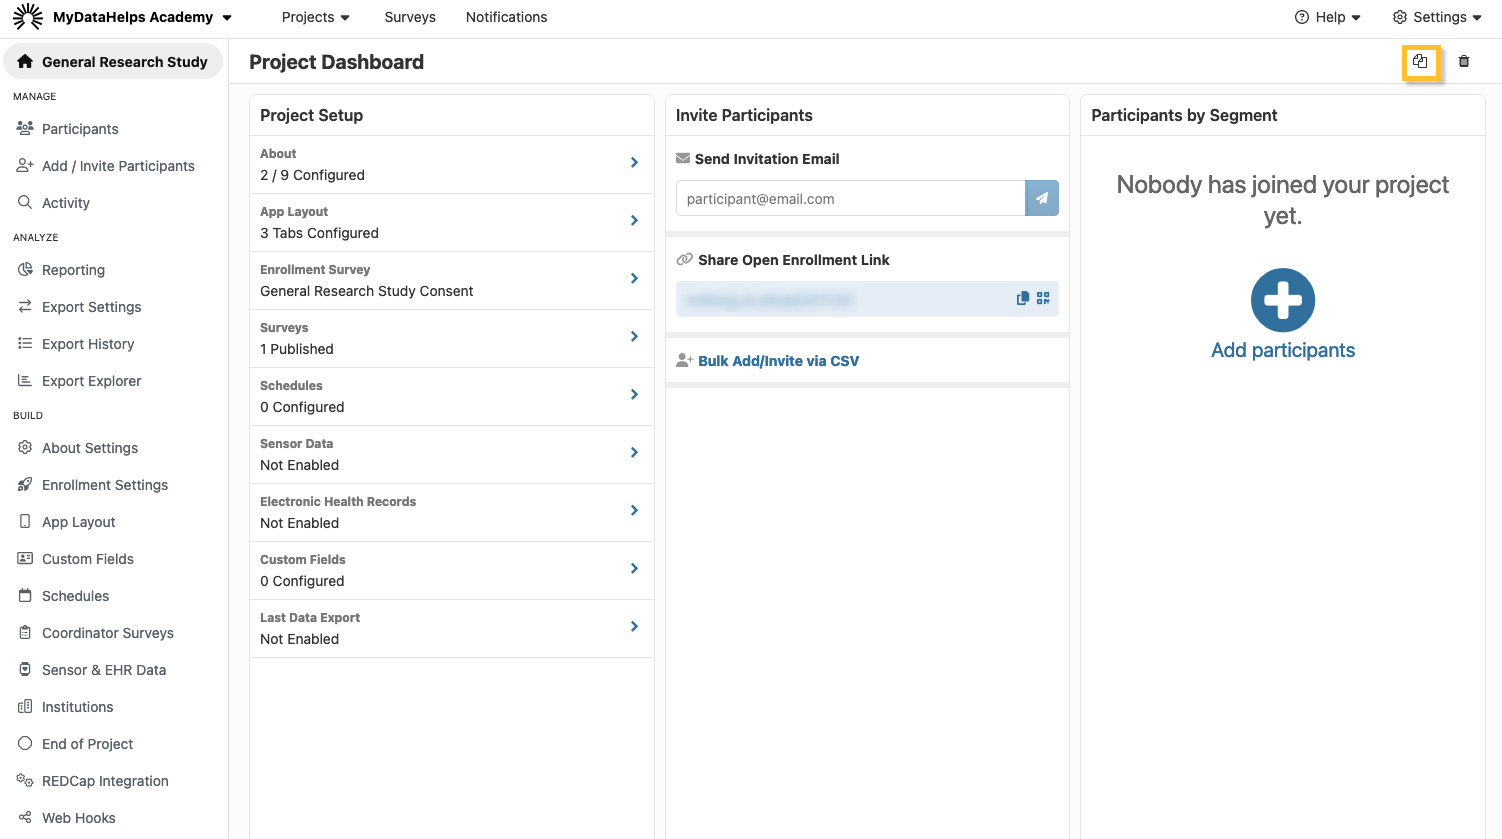
Task: Open the Settings dropdown menu
Action: (1437, 17)
